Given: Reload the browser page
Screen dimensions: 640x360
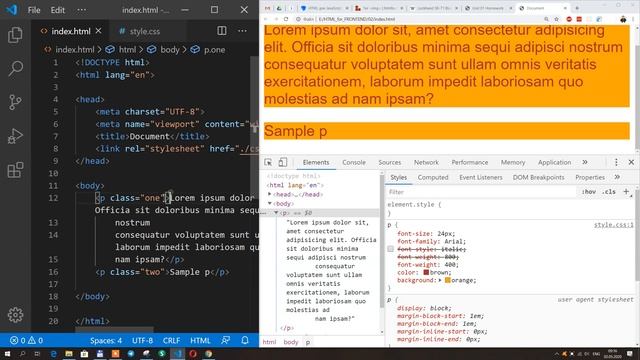Looking at the screenshot, I should pos(286,19).
